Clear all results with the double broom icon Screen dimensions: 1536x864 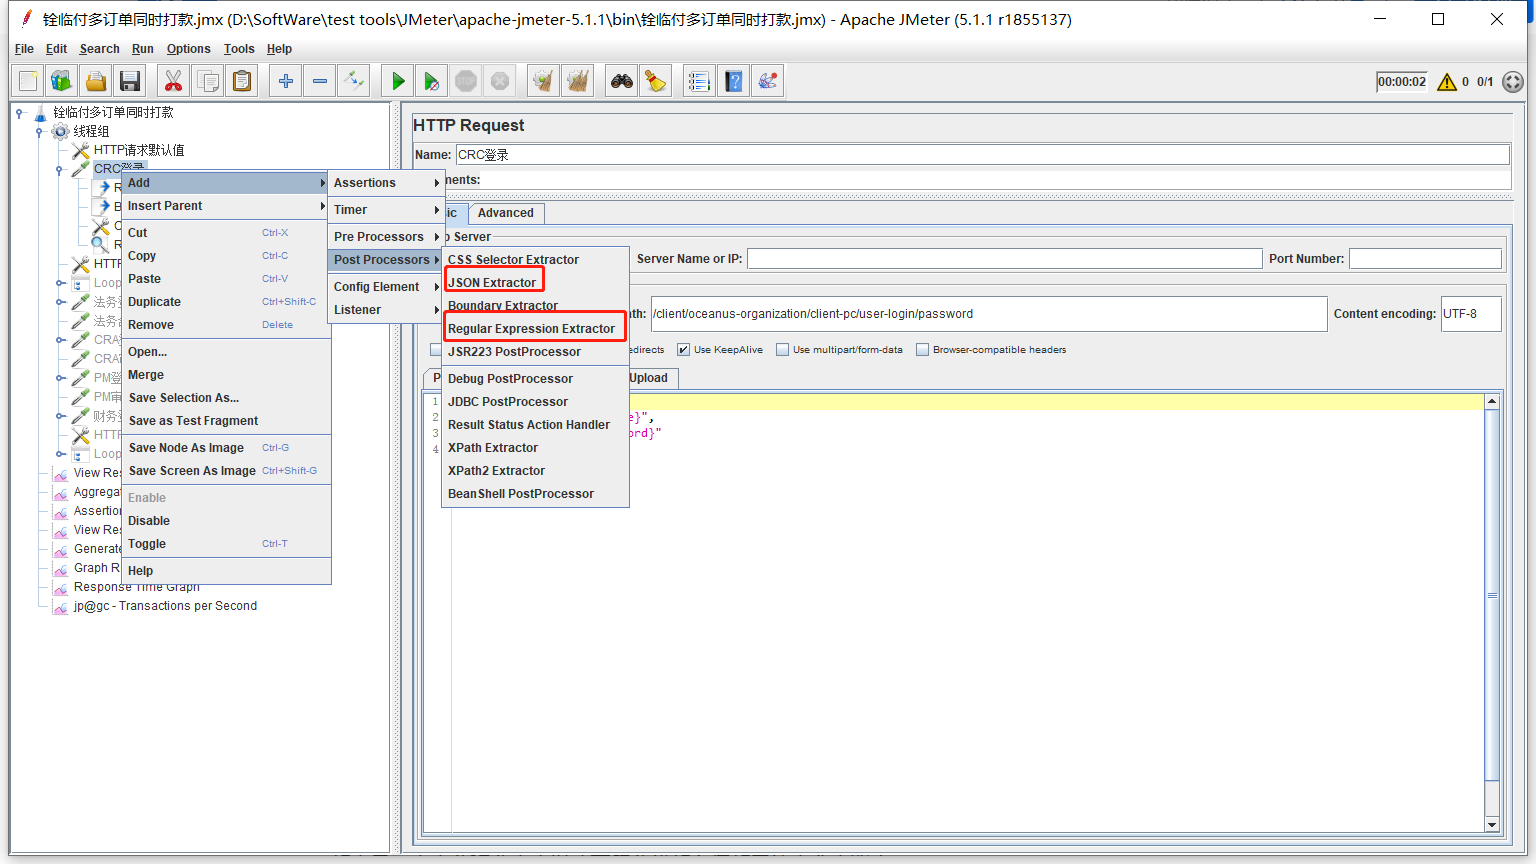(578, 81)
